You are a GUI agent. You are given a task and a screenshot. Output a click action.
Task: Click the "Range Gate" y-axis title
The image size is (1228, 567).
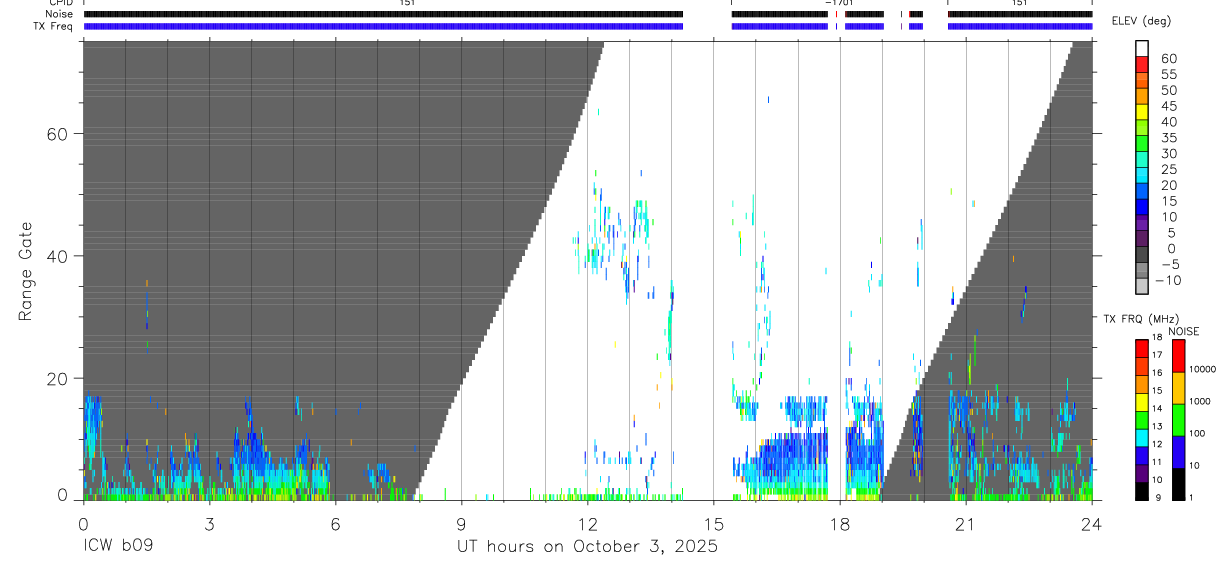(26, 271)
